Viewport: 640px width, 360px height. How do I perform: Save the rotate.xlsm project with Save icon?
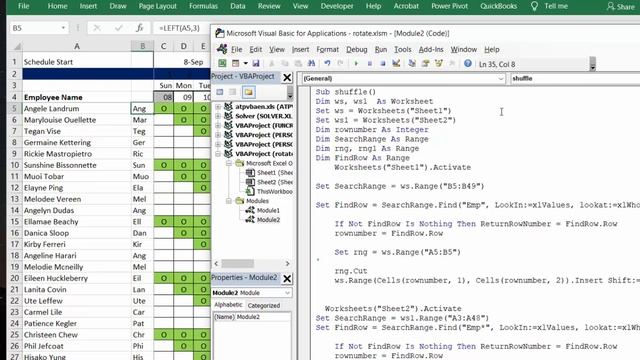point(256,63)
